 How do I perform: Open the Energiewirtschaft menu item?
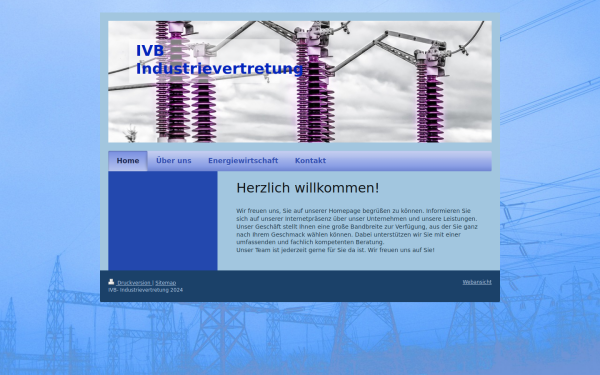[243, 161]
